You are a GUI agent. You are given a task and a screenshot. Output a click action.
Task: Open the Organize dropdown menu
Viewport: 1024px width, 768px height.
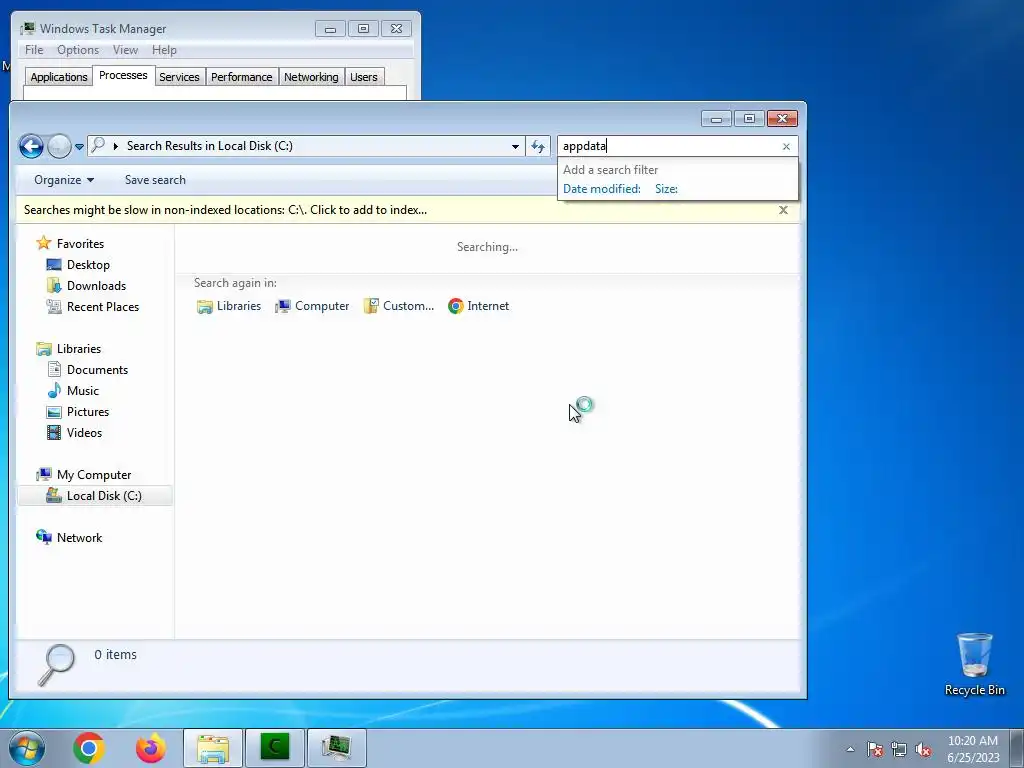point(64,180)
